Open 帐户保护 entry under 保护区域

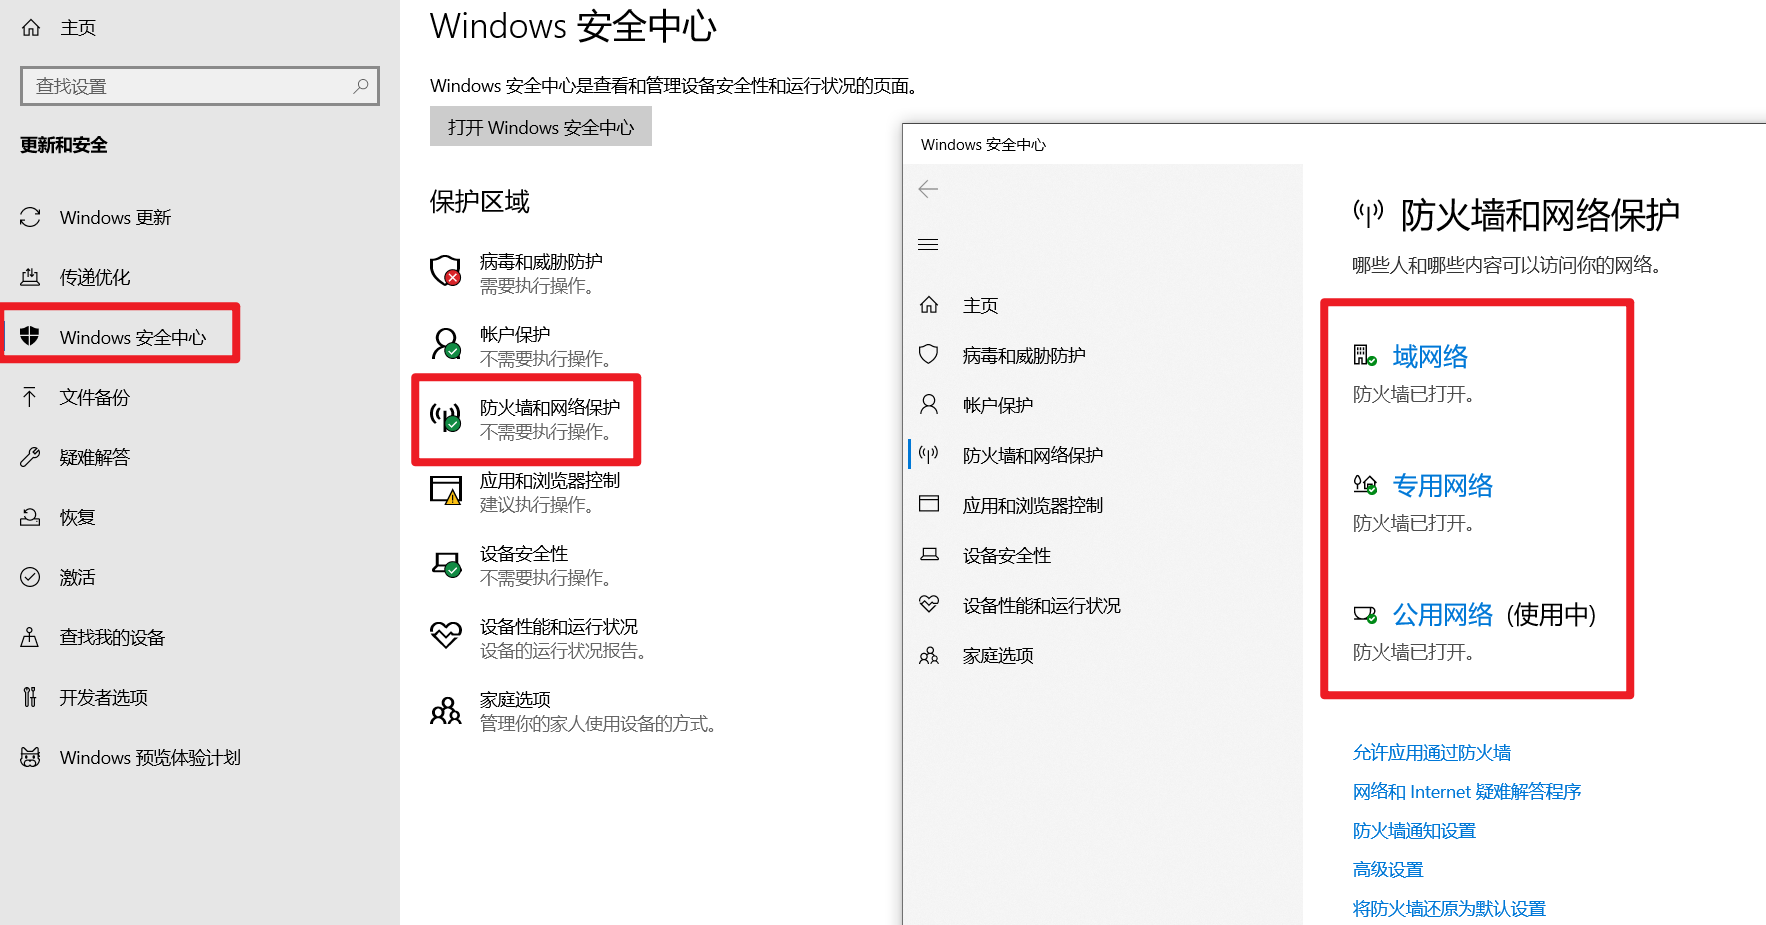point(521,346)
